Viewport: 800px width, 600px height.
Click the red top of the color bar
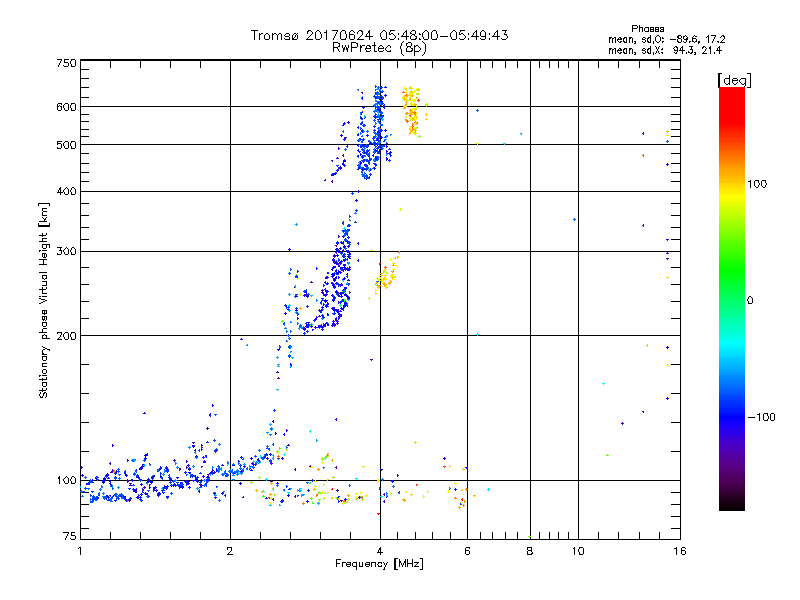[731, 94]
